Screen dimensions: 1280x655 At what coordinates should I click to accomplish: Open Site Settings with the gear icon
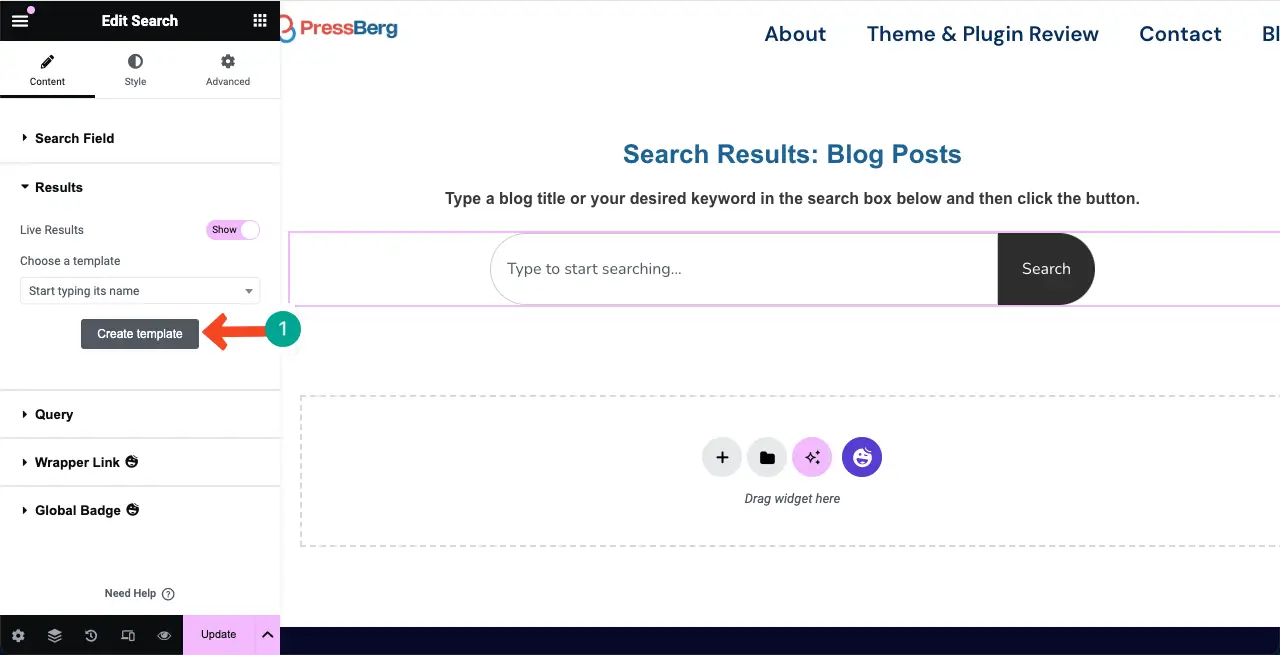pyautogui.click(x=17, y=634)
